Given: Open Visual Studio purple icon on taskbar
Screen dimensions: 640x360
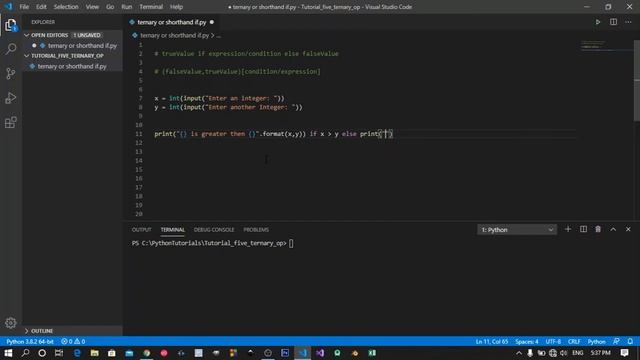Looking at the screenshot, I should pos(320,353).
